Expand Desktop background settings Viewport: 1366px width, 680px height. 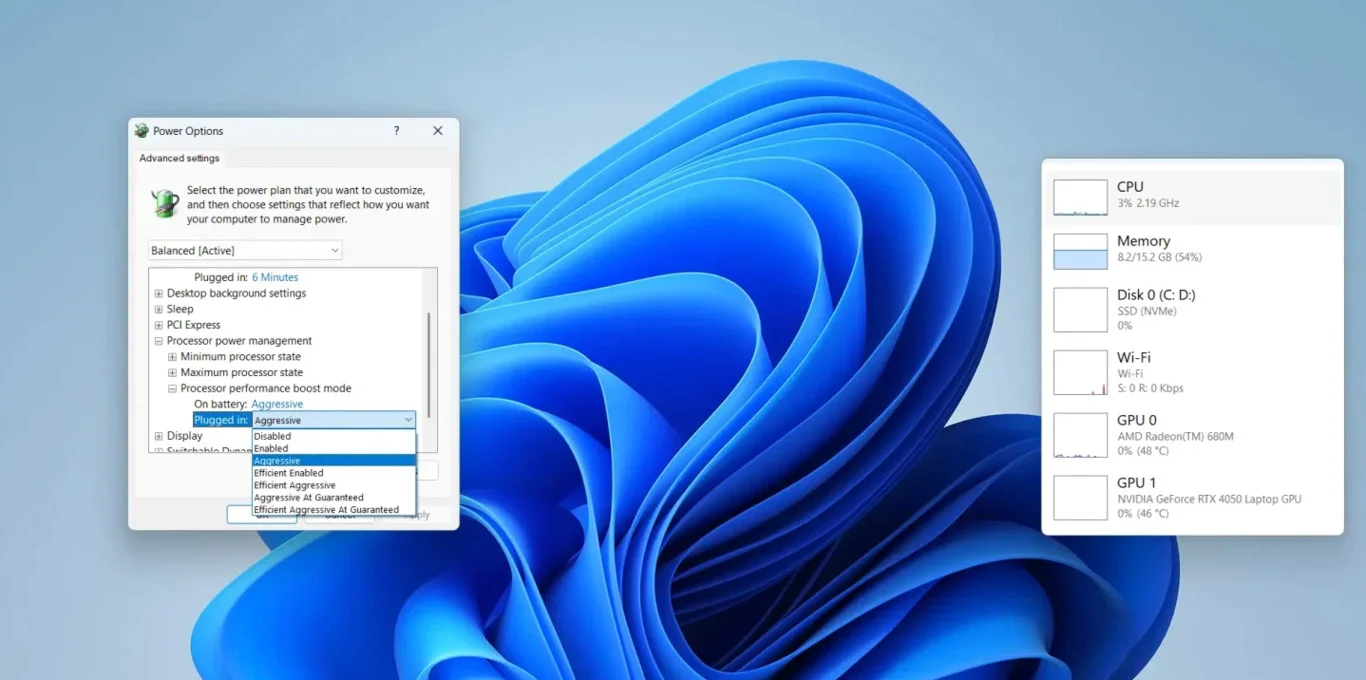(x=159, y=293)
